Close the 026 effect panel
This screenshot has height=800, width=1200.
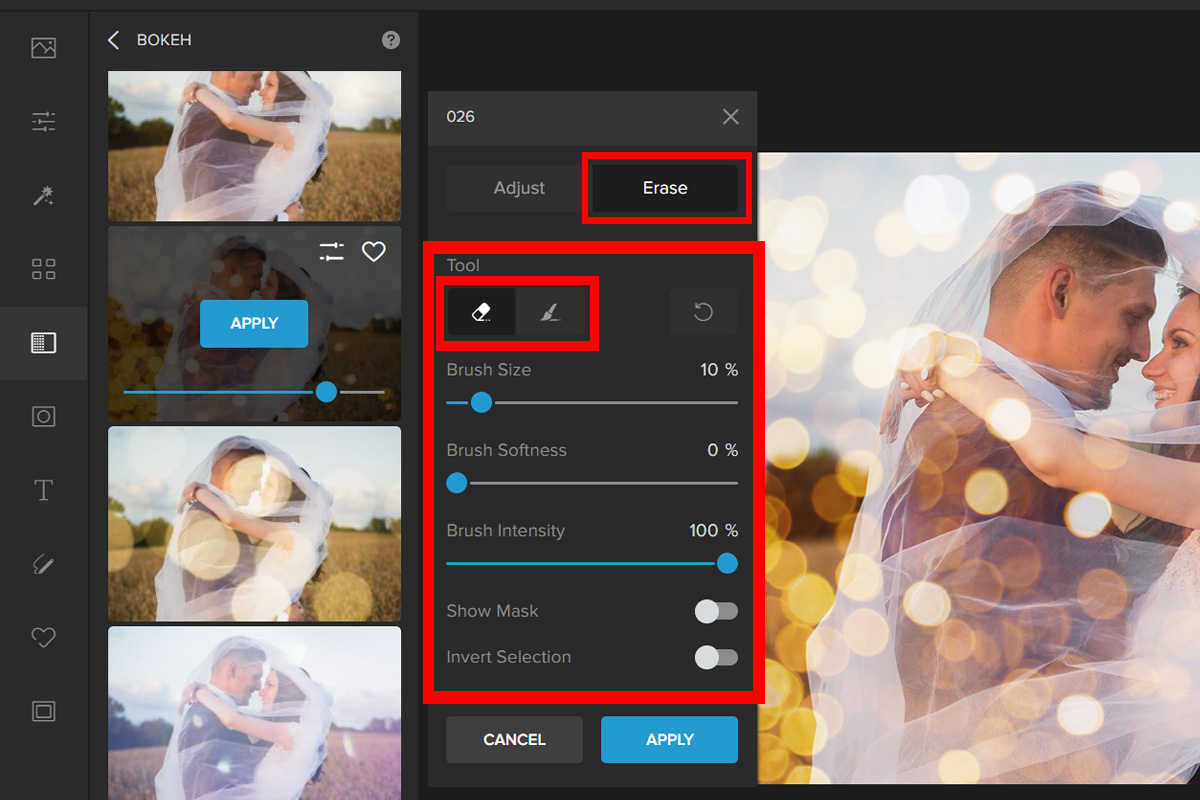pos(731,117)
